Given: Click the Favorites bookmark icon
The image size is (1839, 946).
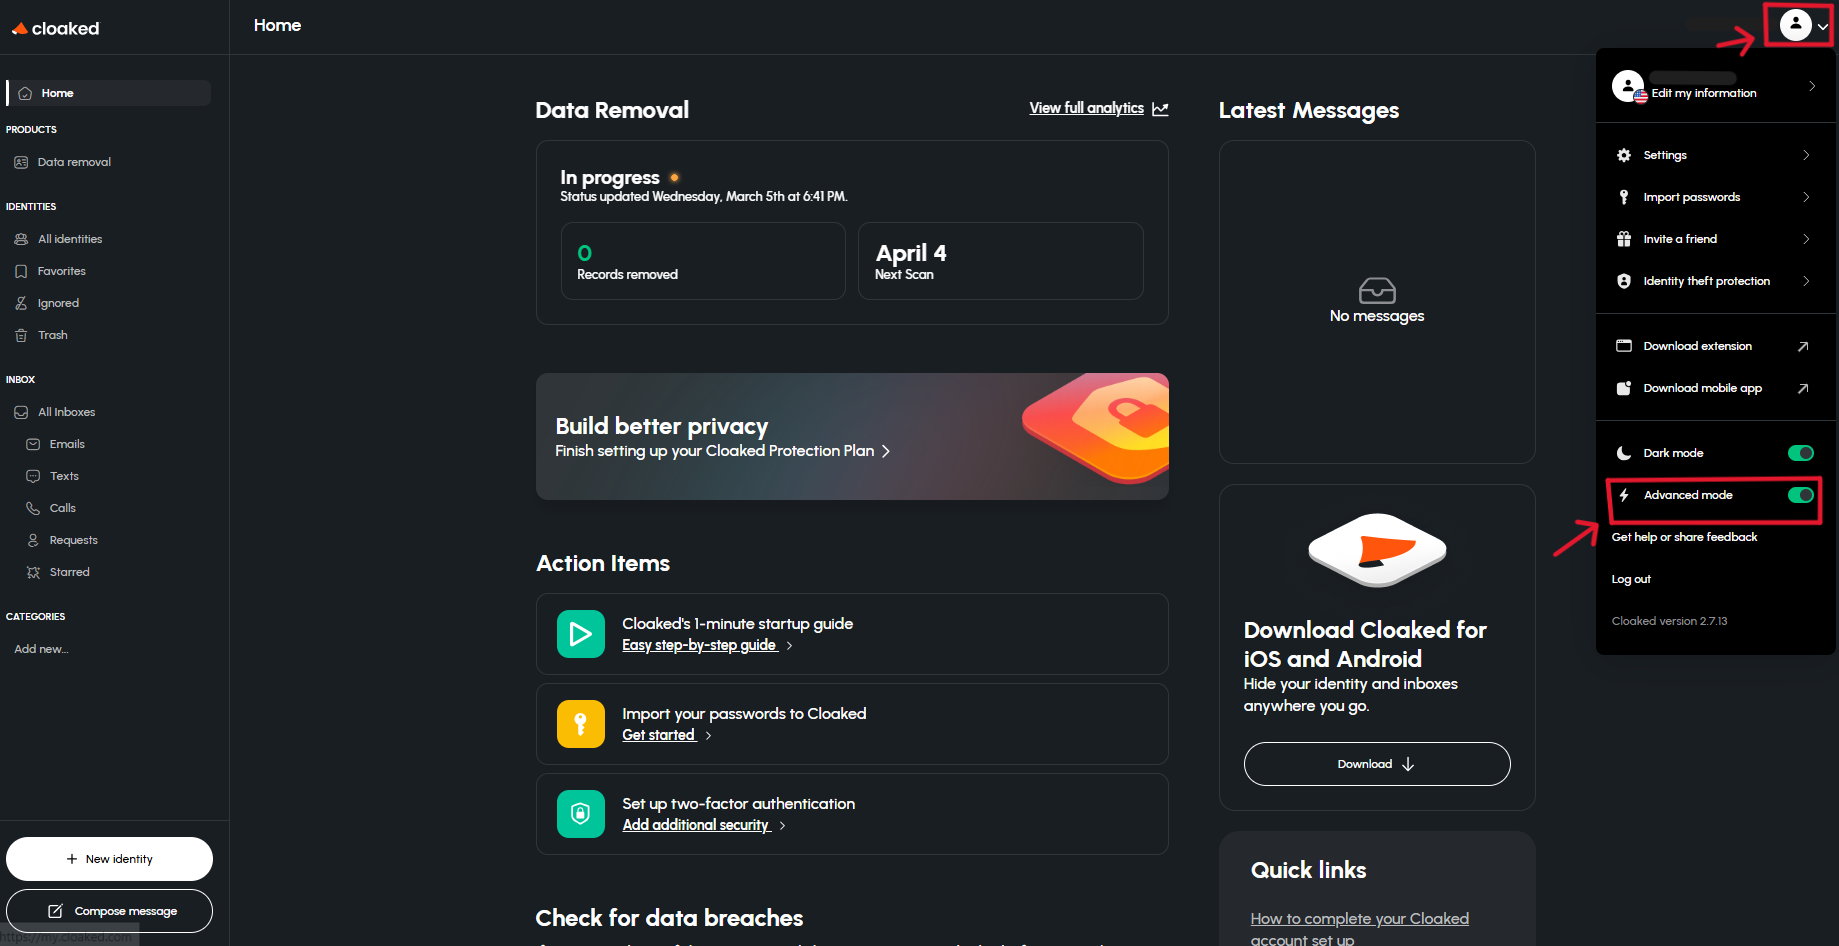Looking at the screenshot, I should [21, 271].
